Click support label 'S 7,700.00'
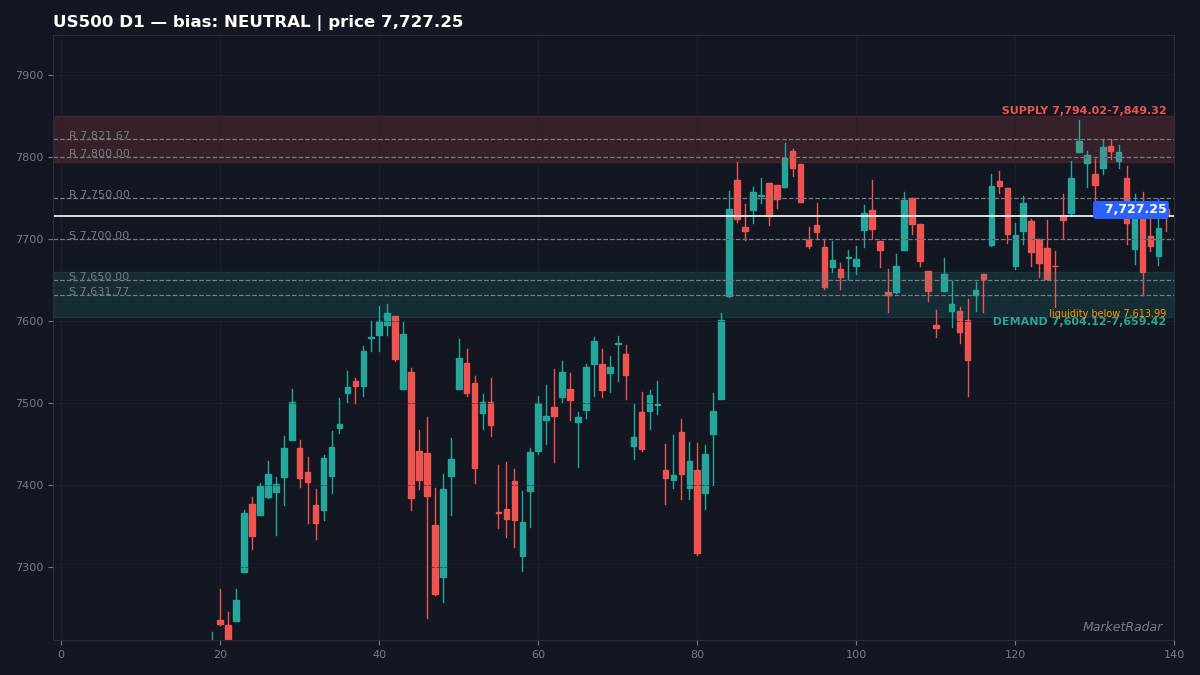 (99, 236)
